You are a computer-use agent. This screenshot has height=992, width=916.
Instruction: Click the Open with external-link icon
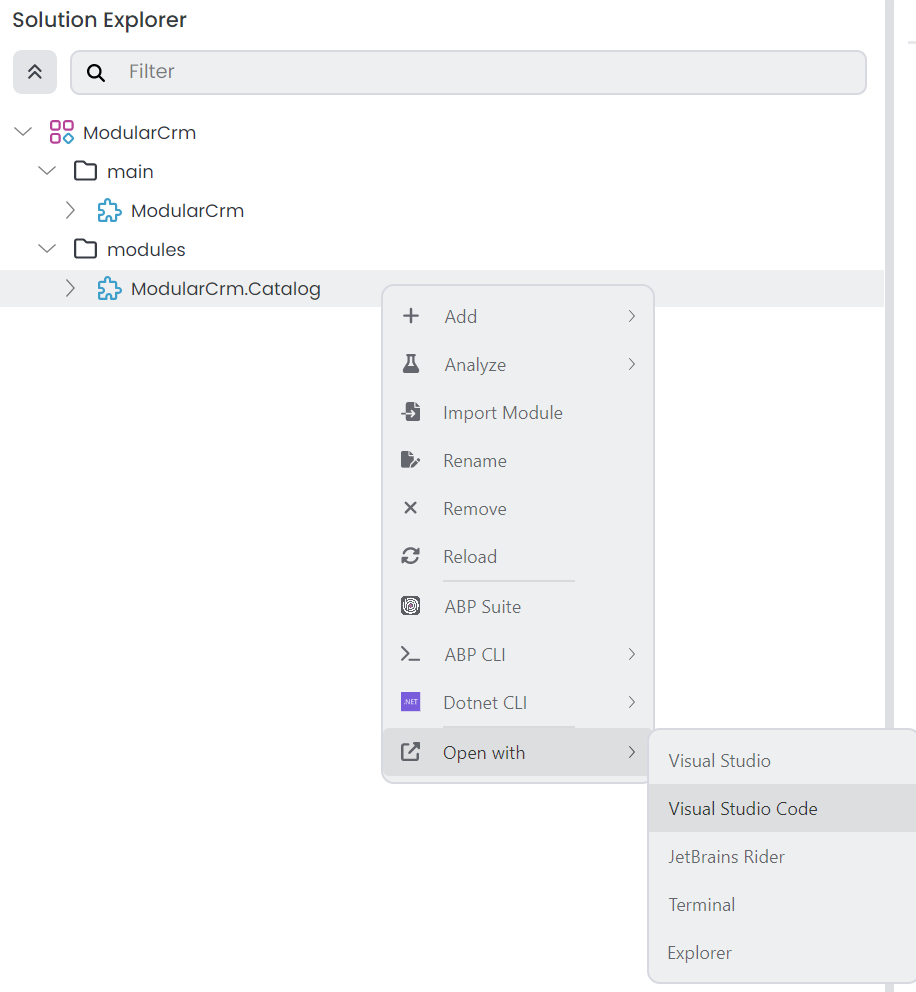pos(410,752)
